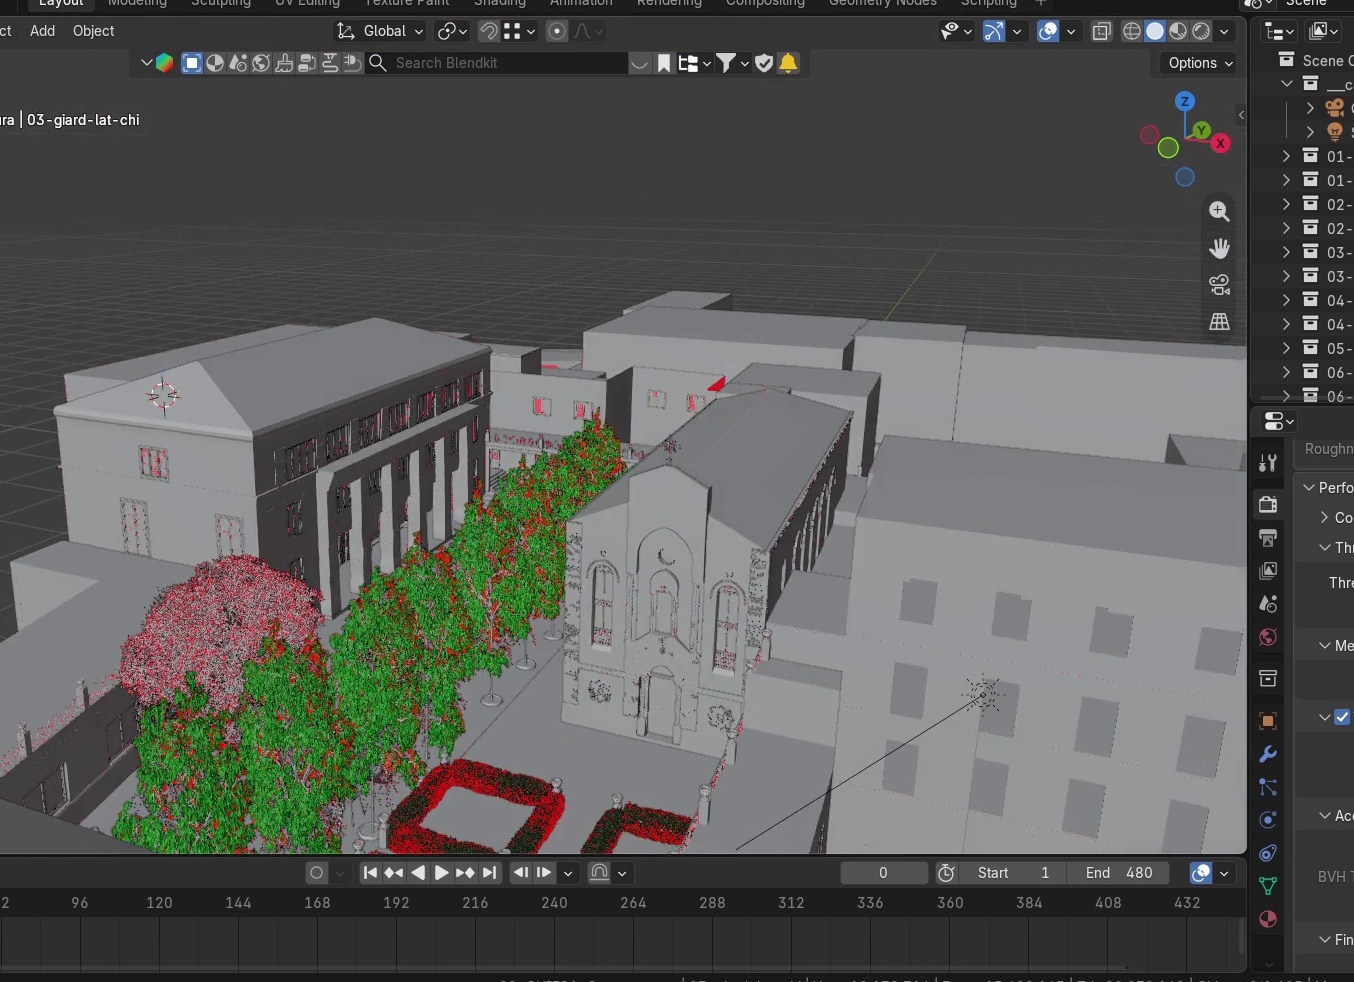Screen dimensions: 1354x982
Task: Toggle the checked checkbox in the properties panel
Action: [x=1342, y=717]
